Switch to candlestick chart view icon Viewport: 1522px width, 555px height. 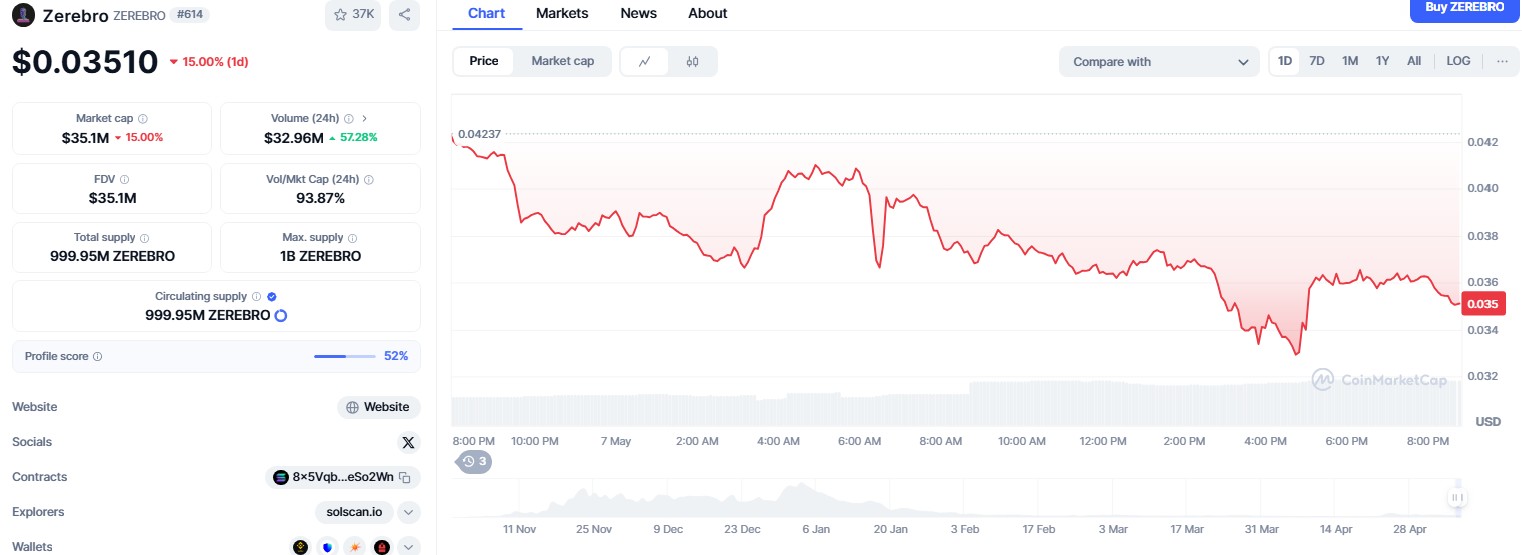(x=693, y=62)
